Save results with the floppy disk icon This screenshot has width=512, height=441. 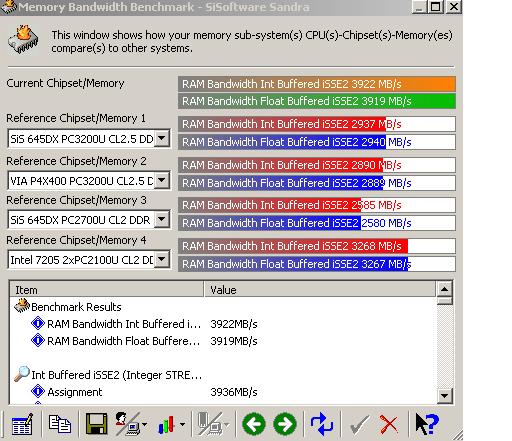pyautogui.click(x=96, y=424)
